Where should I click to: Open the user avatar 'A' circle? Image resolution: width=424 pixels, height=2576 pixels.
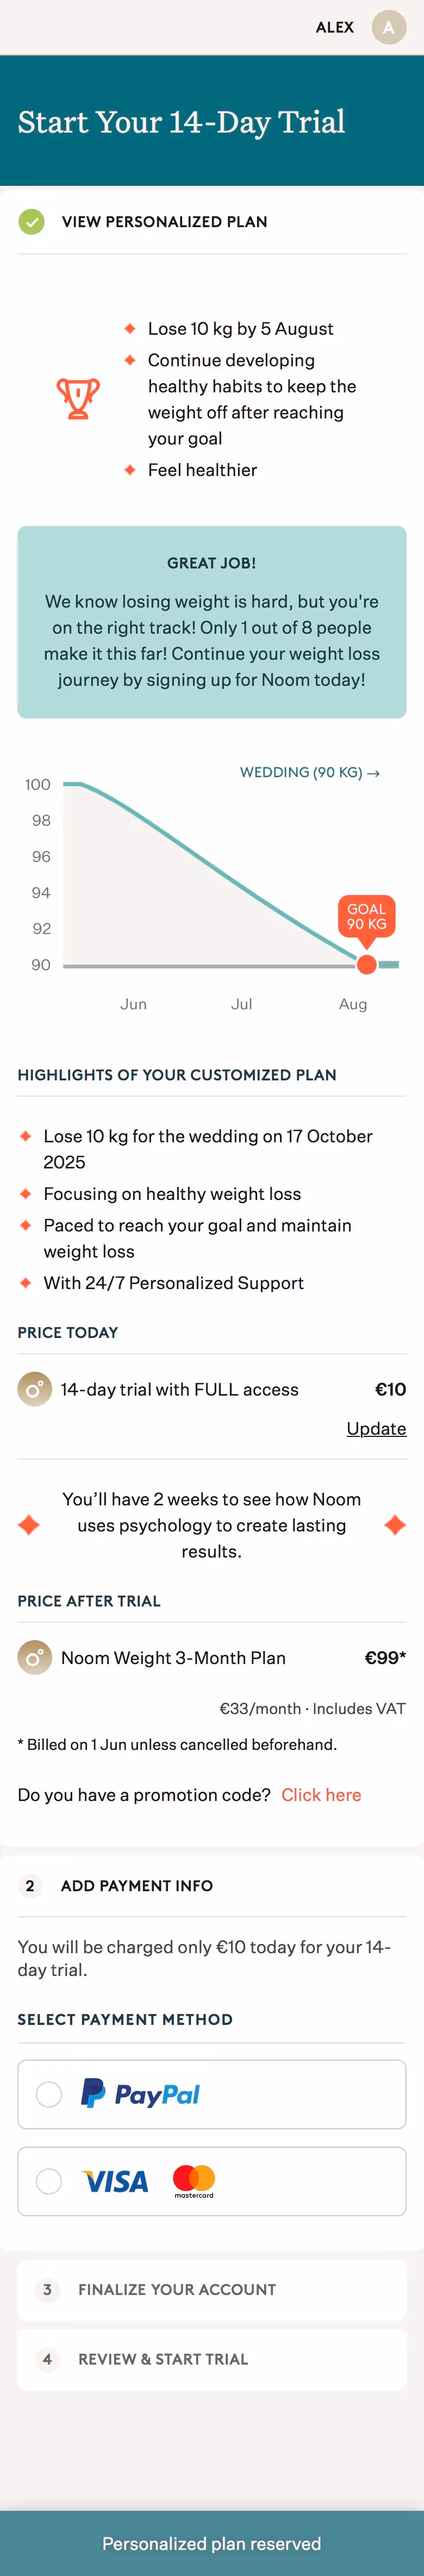pyautogui.click(x=388, y=27)
